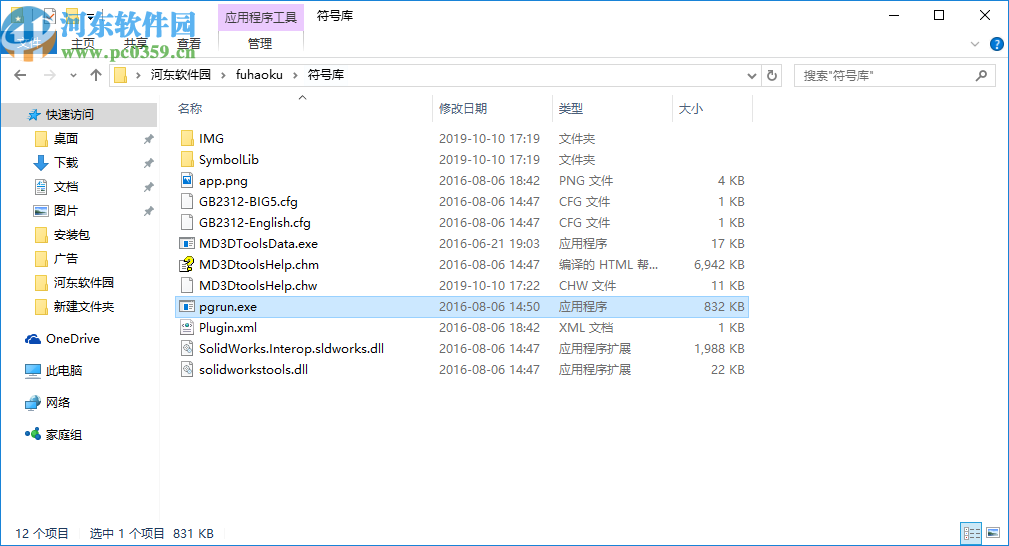The height and width of the screenshot is (546, 1009).
Task: Switch to details view layout
Action: 972,533
